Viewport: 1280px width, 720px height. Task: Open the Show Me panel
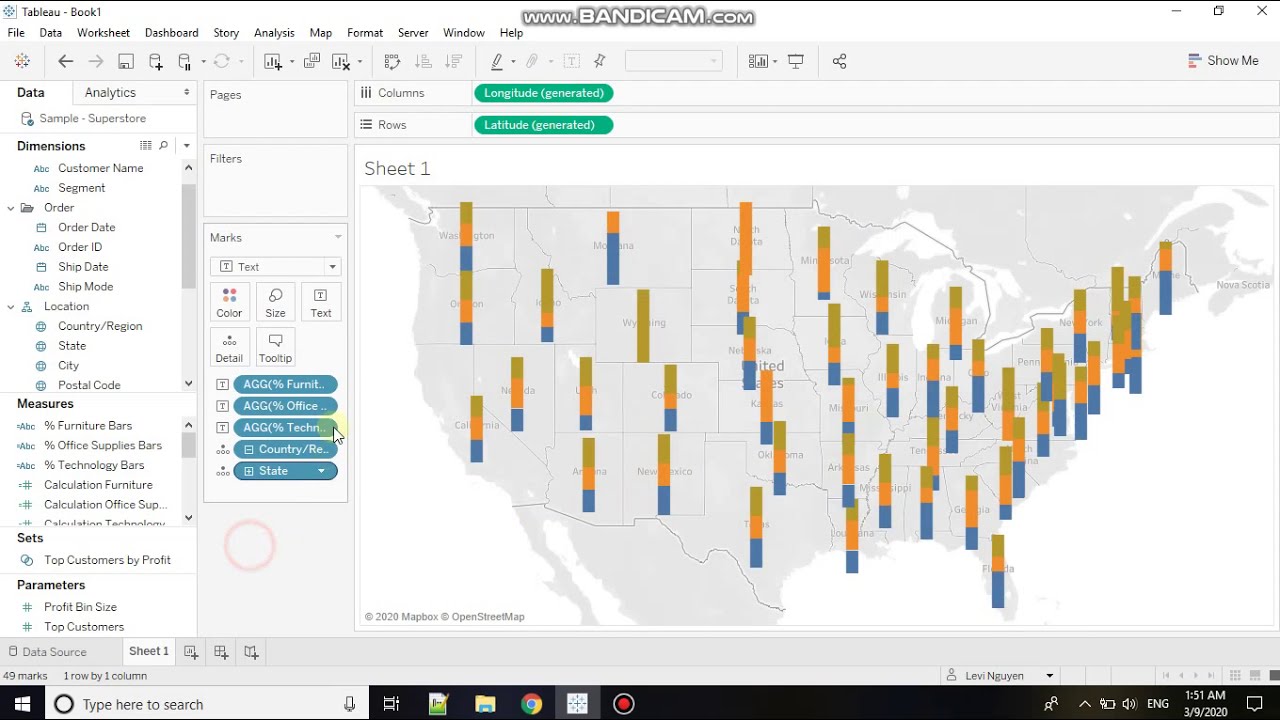point(1223,61)
